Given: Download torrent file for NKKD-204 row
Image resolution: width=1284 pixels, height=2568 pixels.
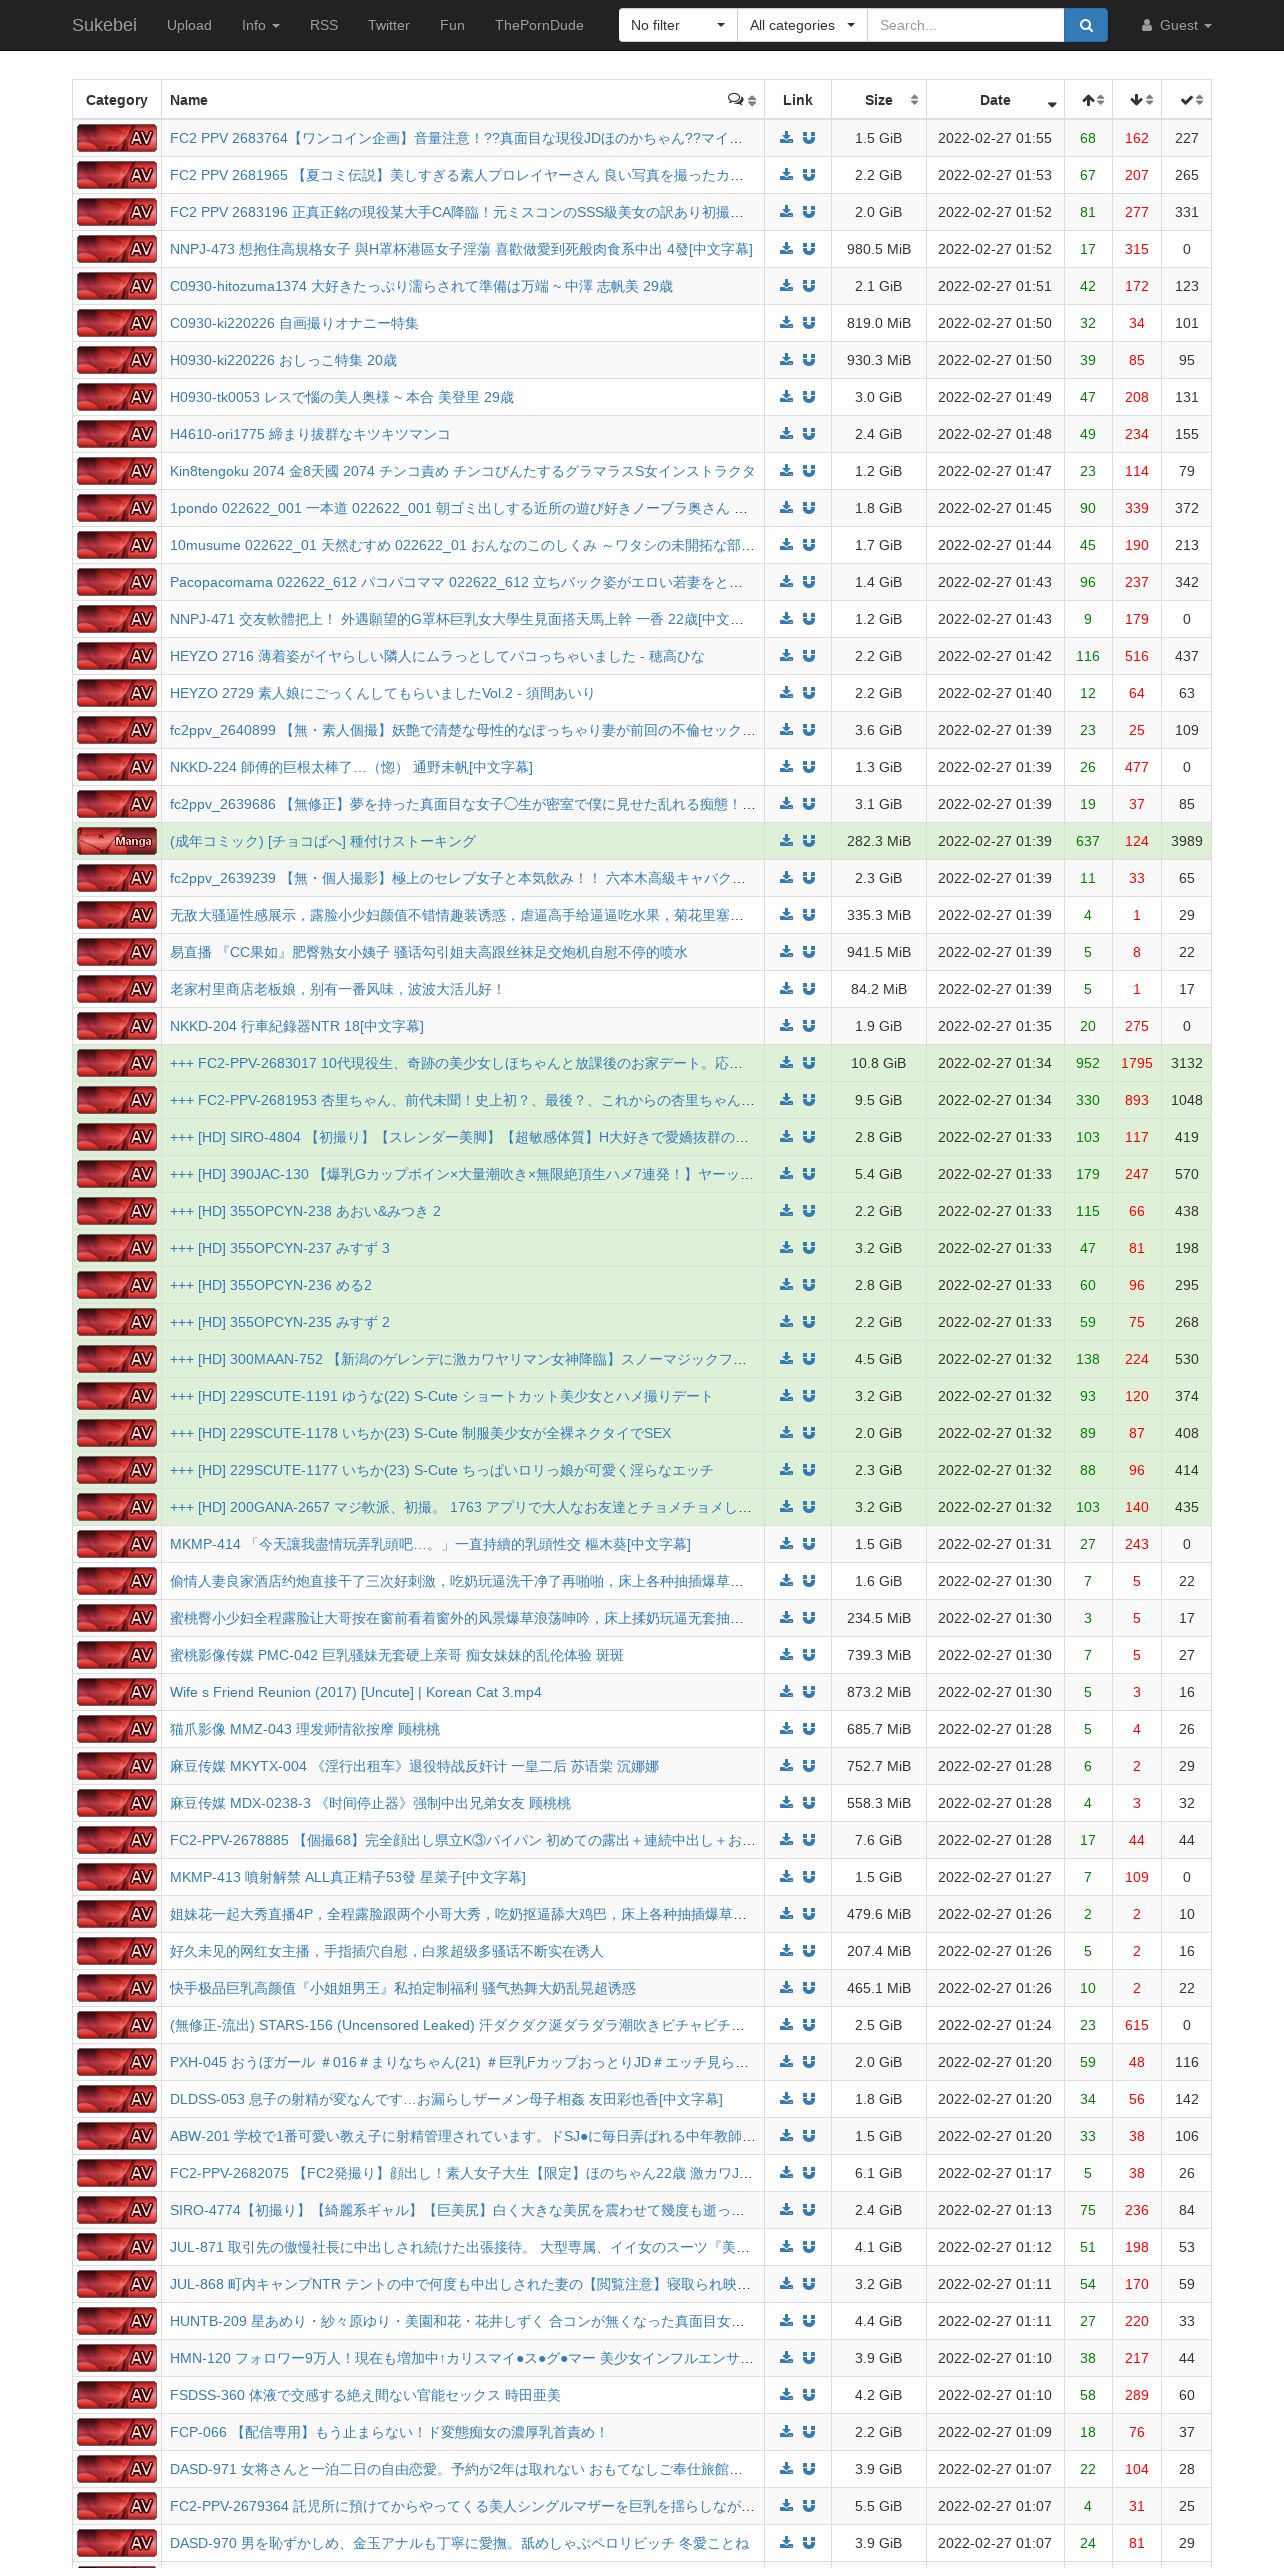Looking at the screenshot, I should tap(786, 1026).
